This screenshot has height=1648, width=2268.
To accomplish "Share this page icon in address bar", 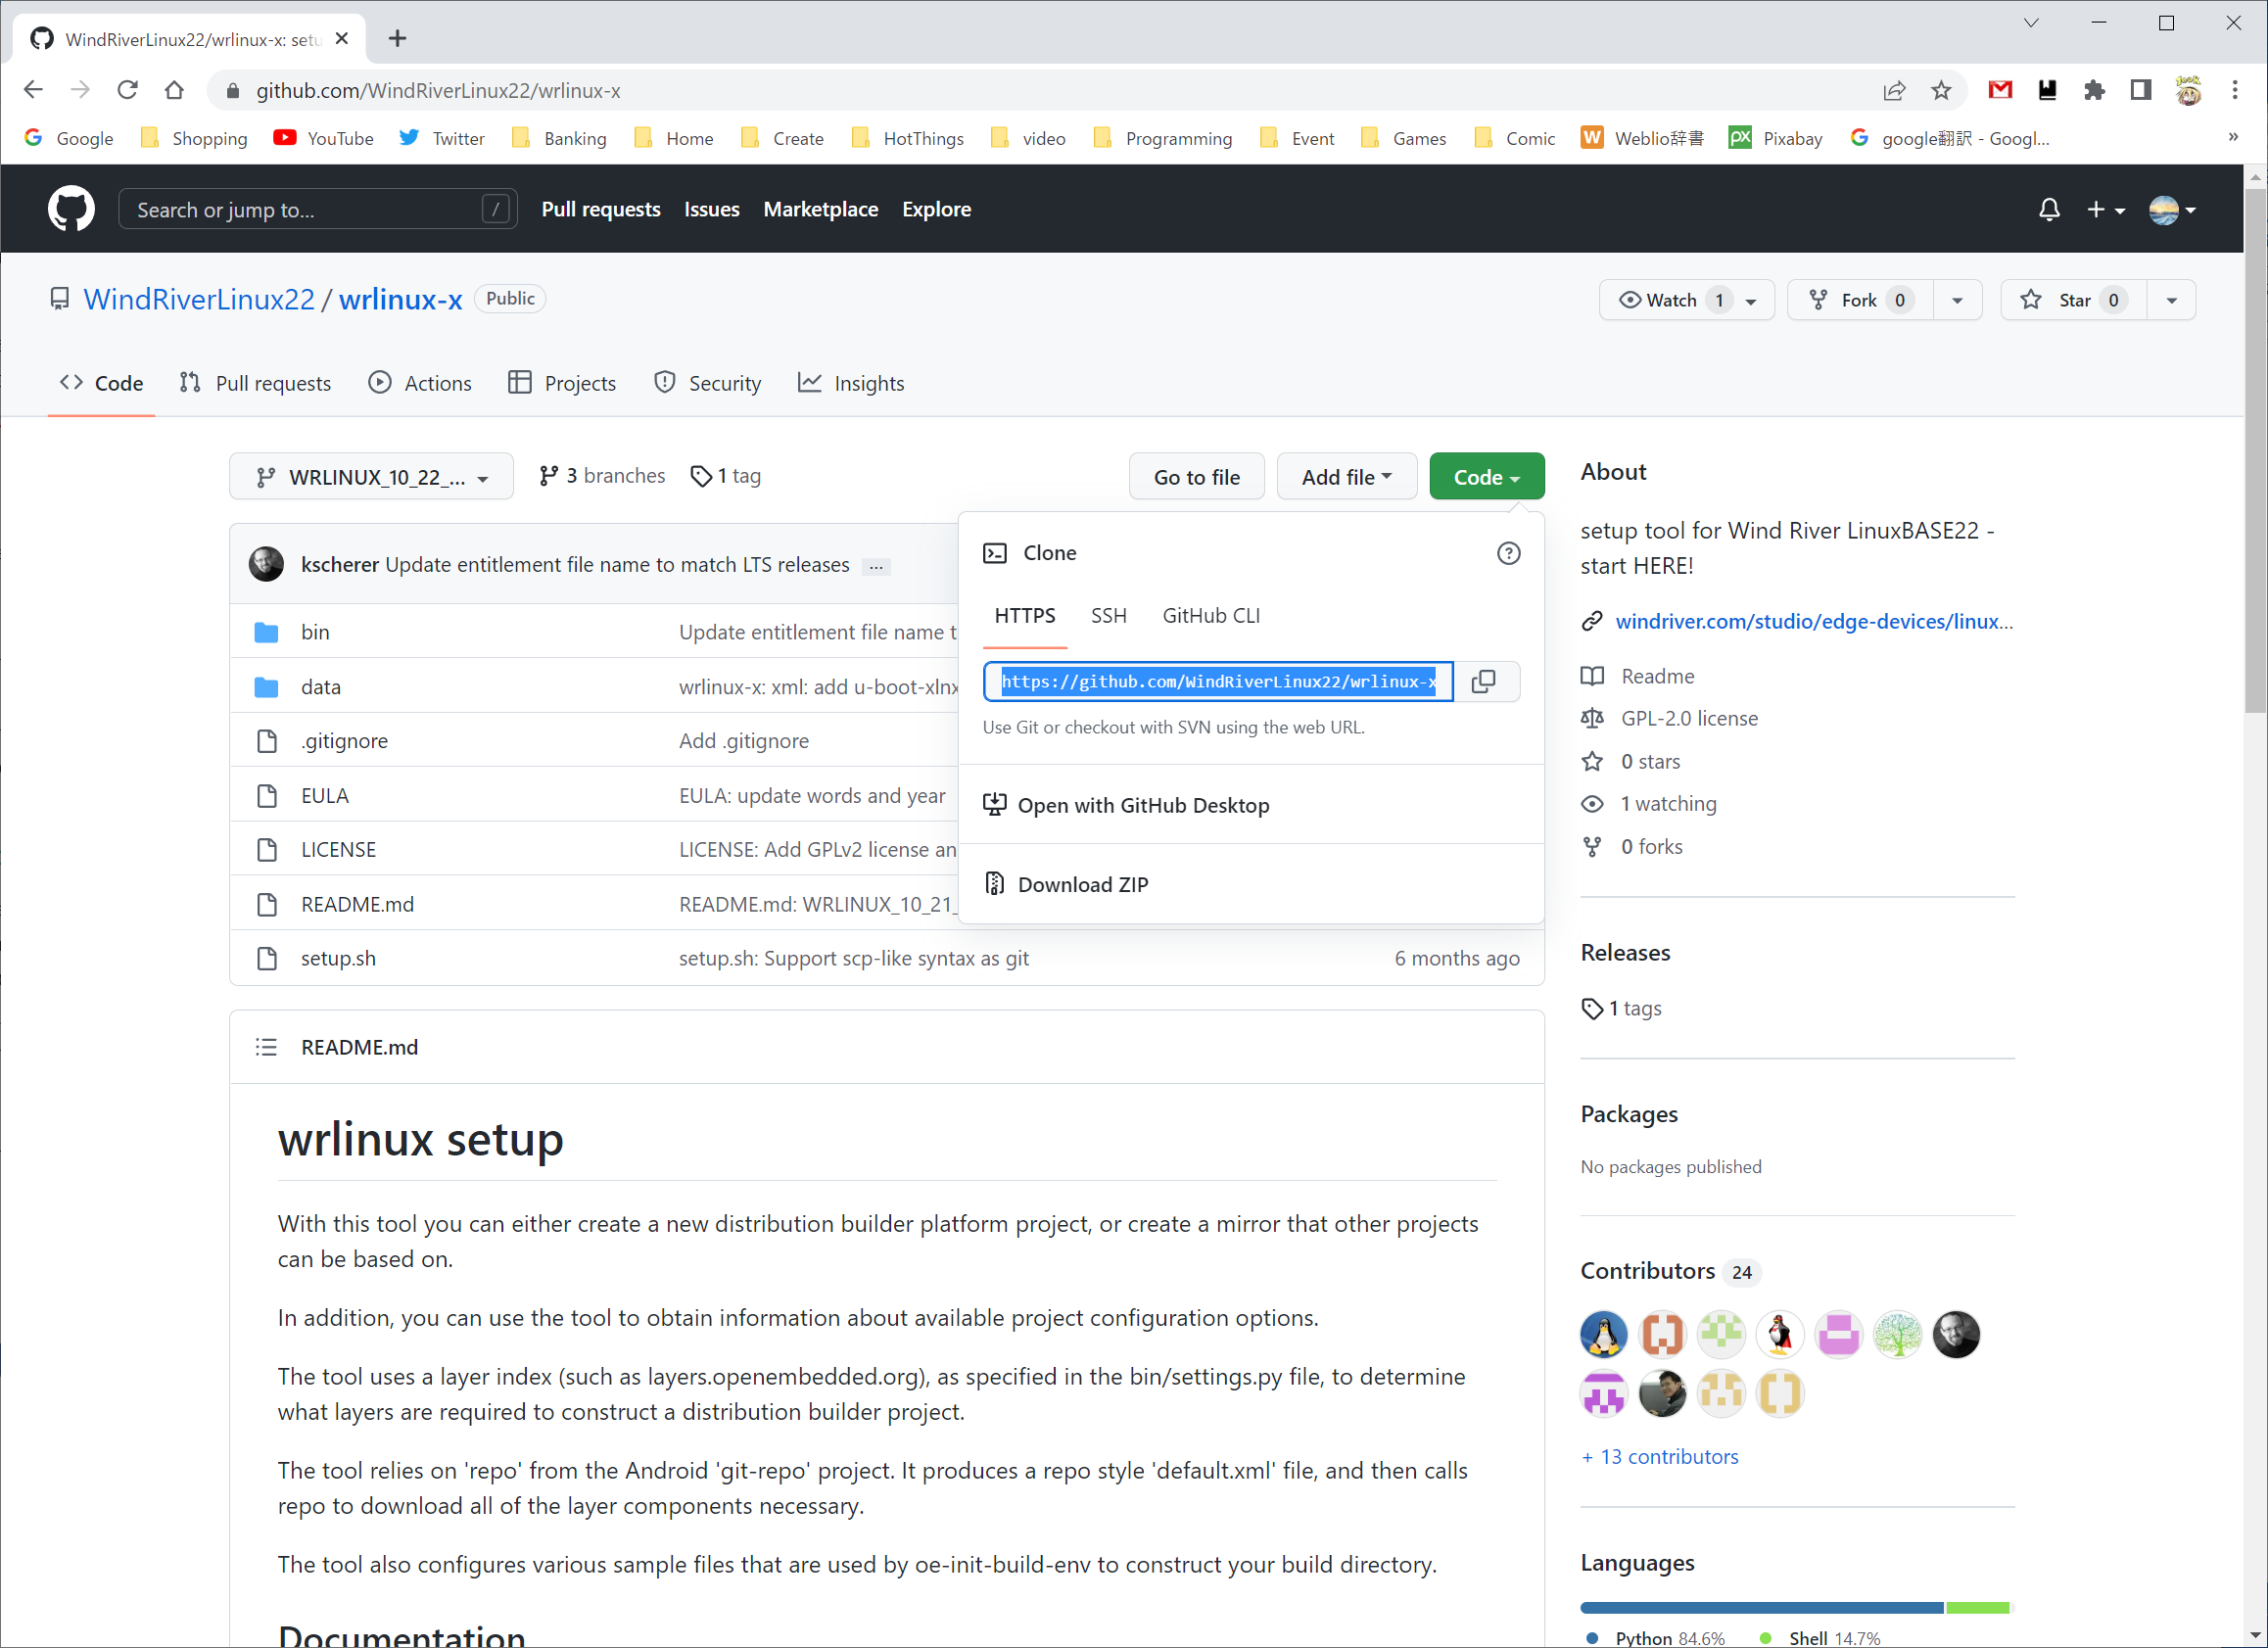I will [1894, 90].
